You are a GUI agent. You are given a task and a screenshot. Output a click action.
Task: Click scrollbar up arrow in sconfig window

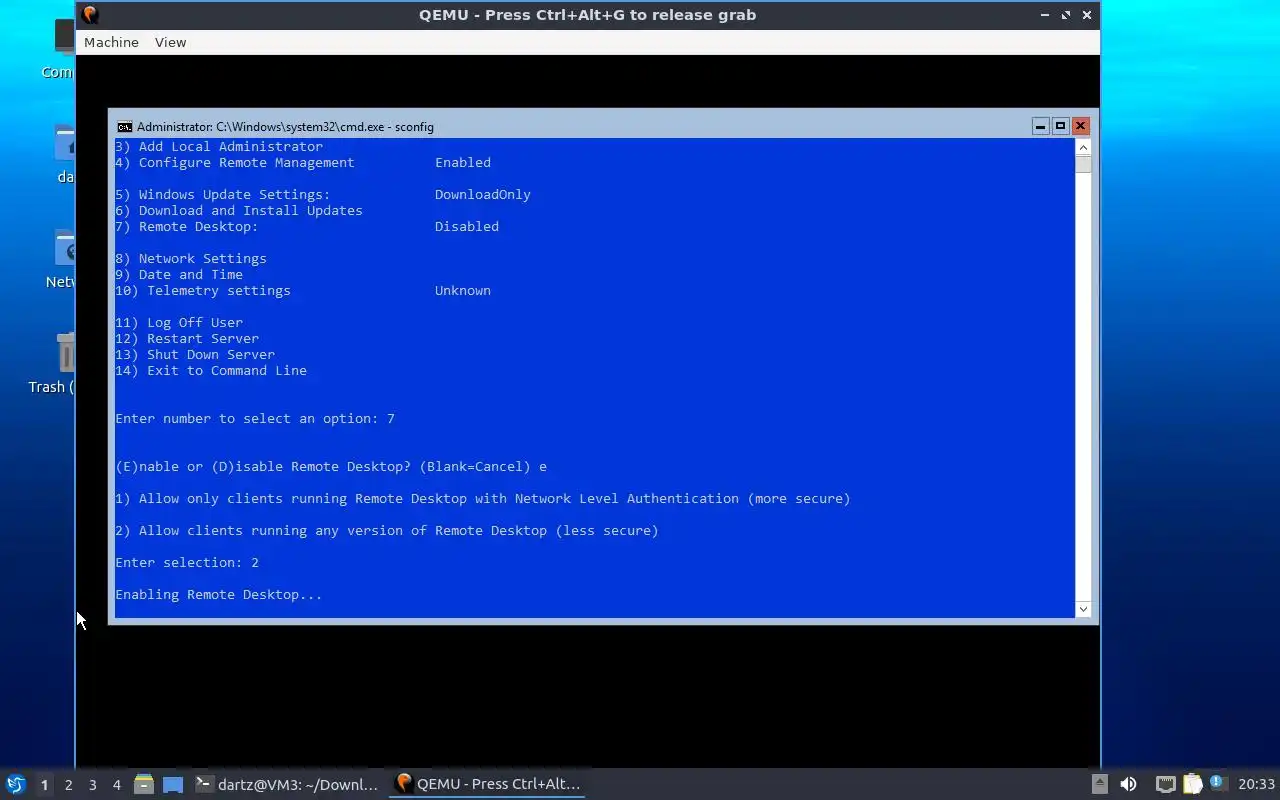(x=1083, y=147)
